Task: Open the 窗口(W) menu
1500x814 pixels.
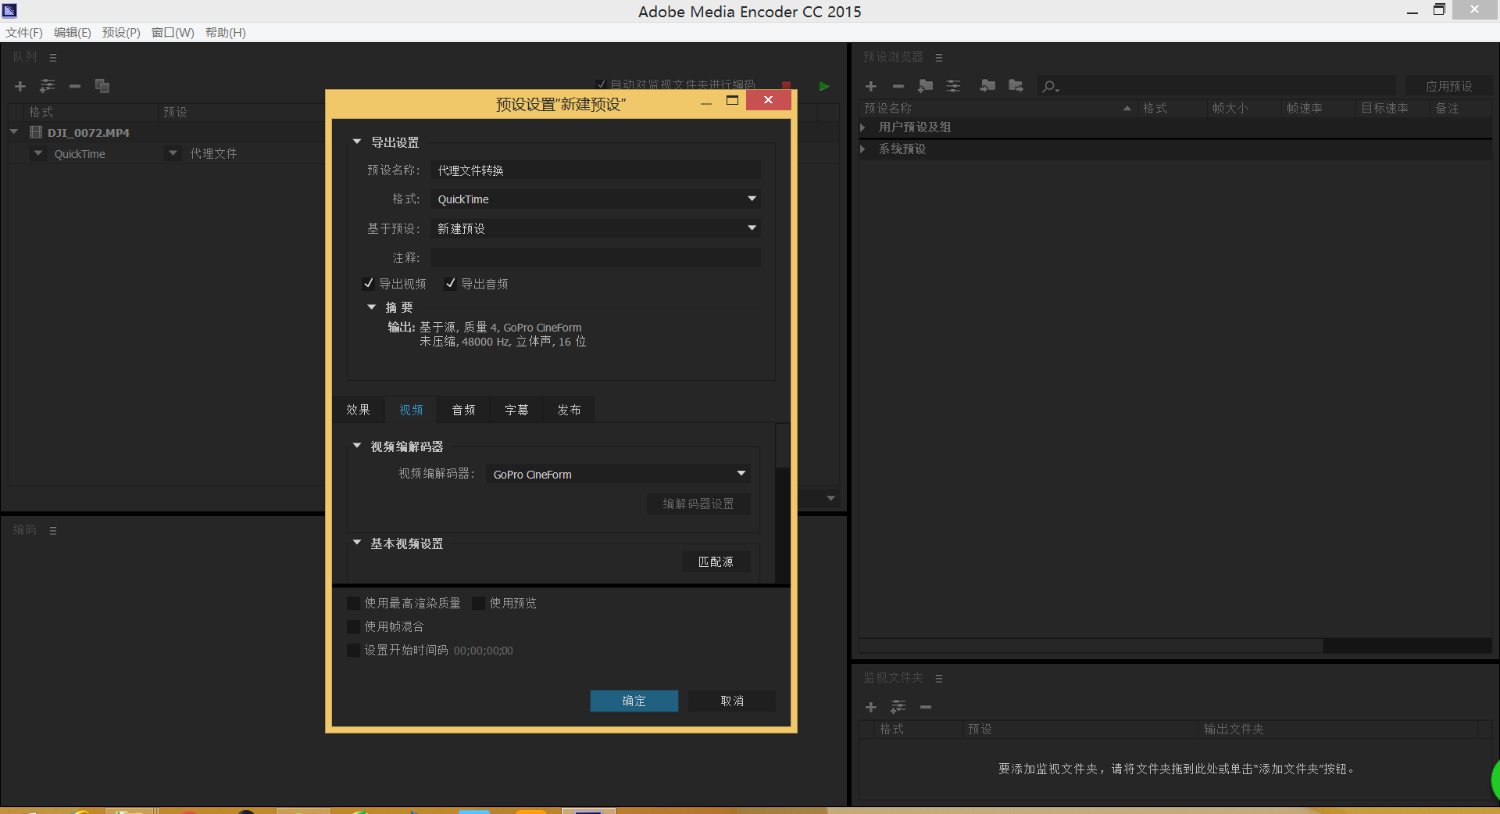Action: (x=173, y=33)
